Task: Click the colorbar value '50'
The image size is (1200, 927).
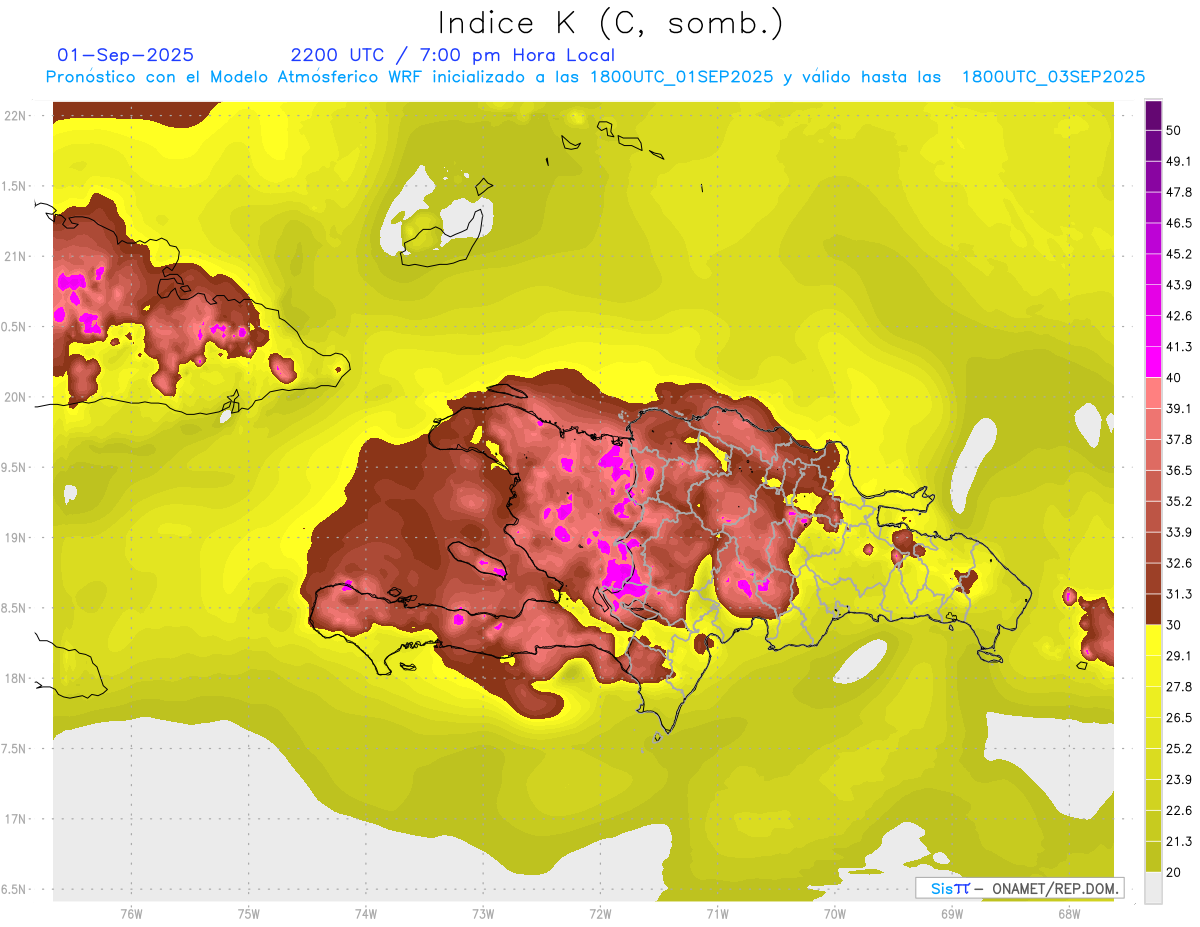Action: tap(1173, 130)
